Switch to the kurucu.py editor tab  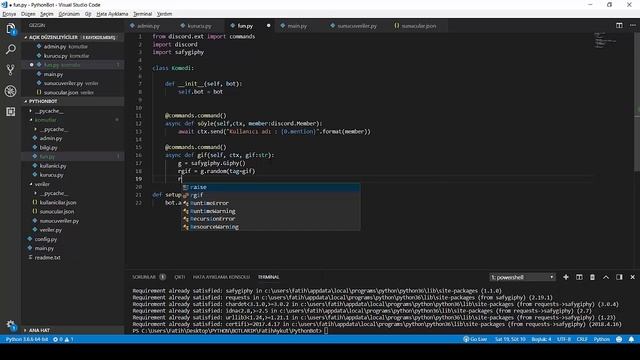(x=199, y=26)
